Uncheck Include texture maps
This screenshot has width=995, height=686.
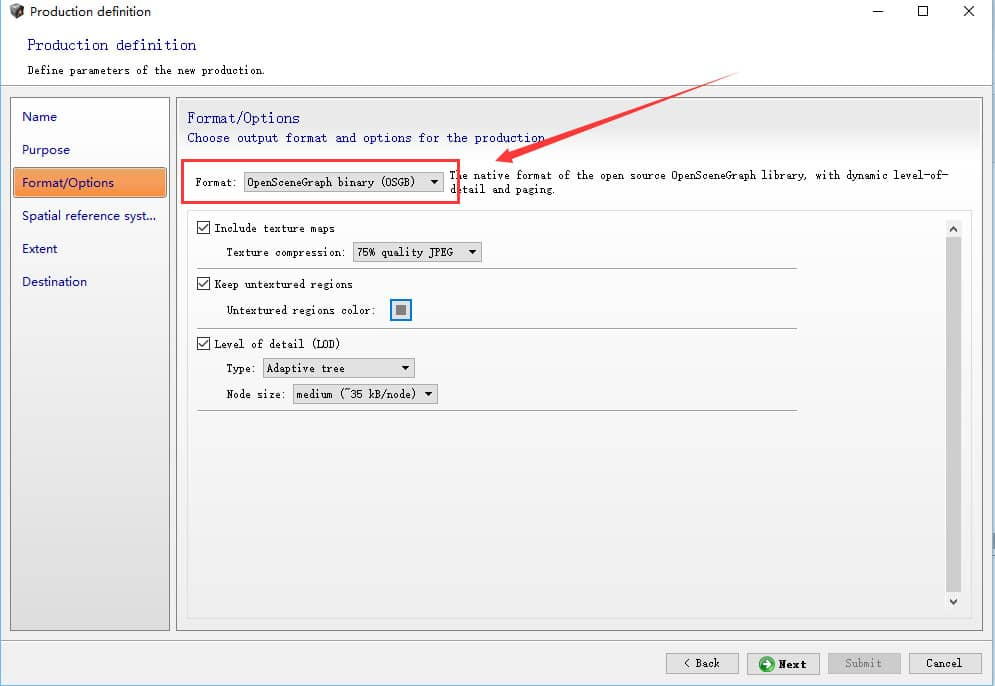205,228
